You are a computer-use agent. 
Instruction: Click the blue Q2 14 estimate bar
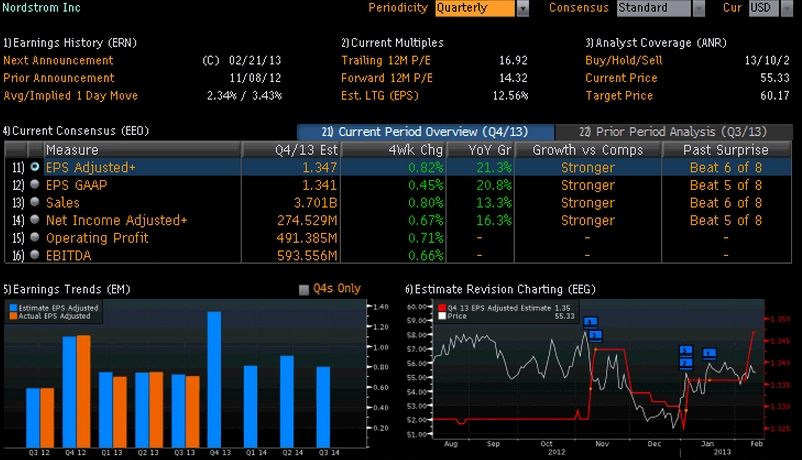[287, 402]
